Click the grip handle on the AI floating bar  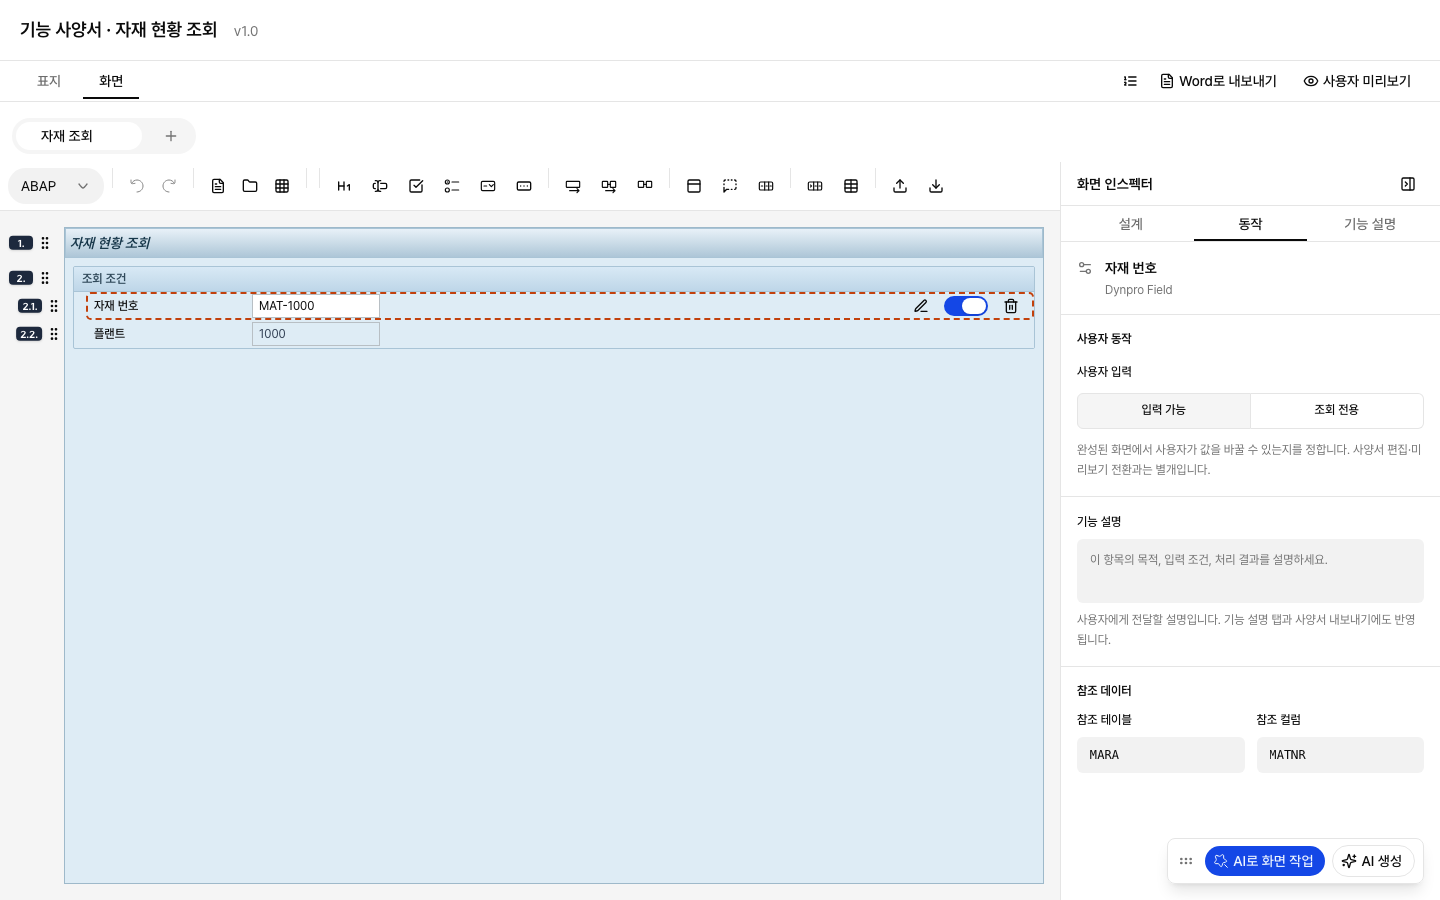(x=1186, y=861)
